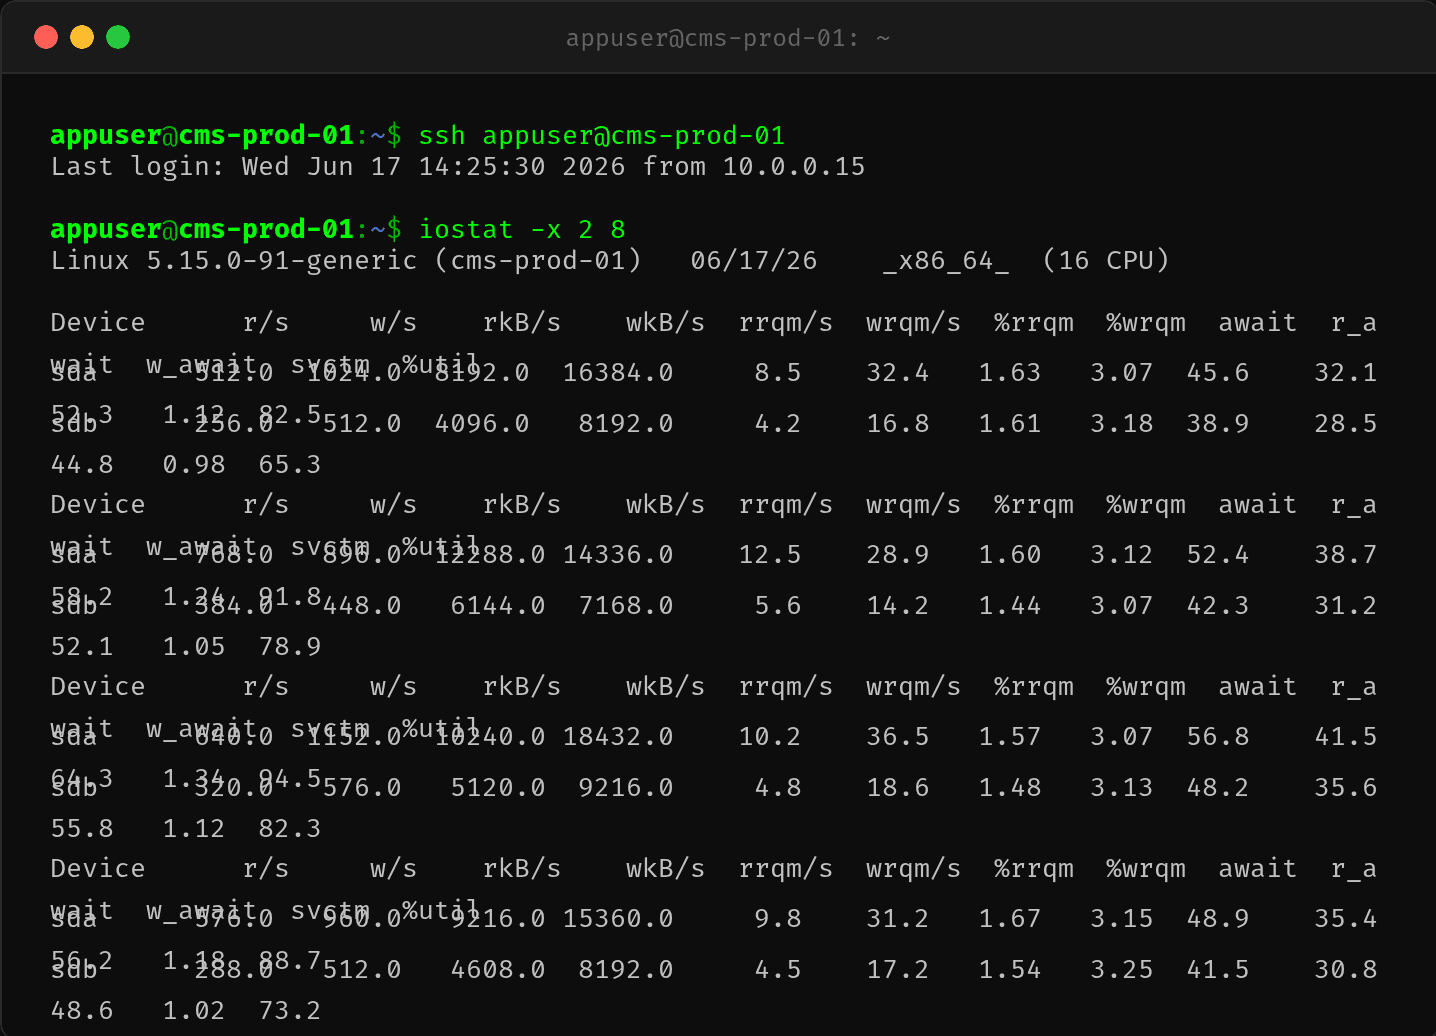Click the await value 56.8
The image size is (1436, 1036).
1218,736
